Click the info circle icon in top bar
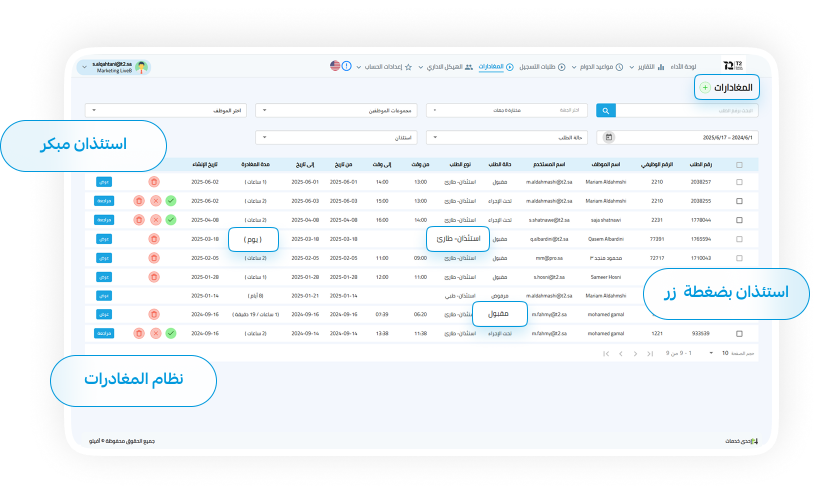821x493 pixels. tap(347, 66)
